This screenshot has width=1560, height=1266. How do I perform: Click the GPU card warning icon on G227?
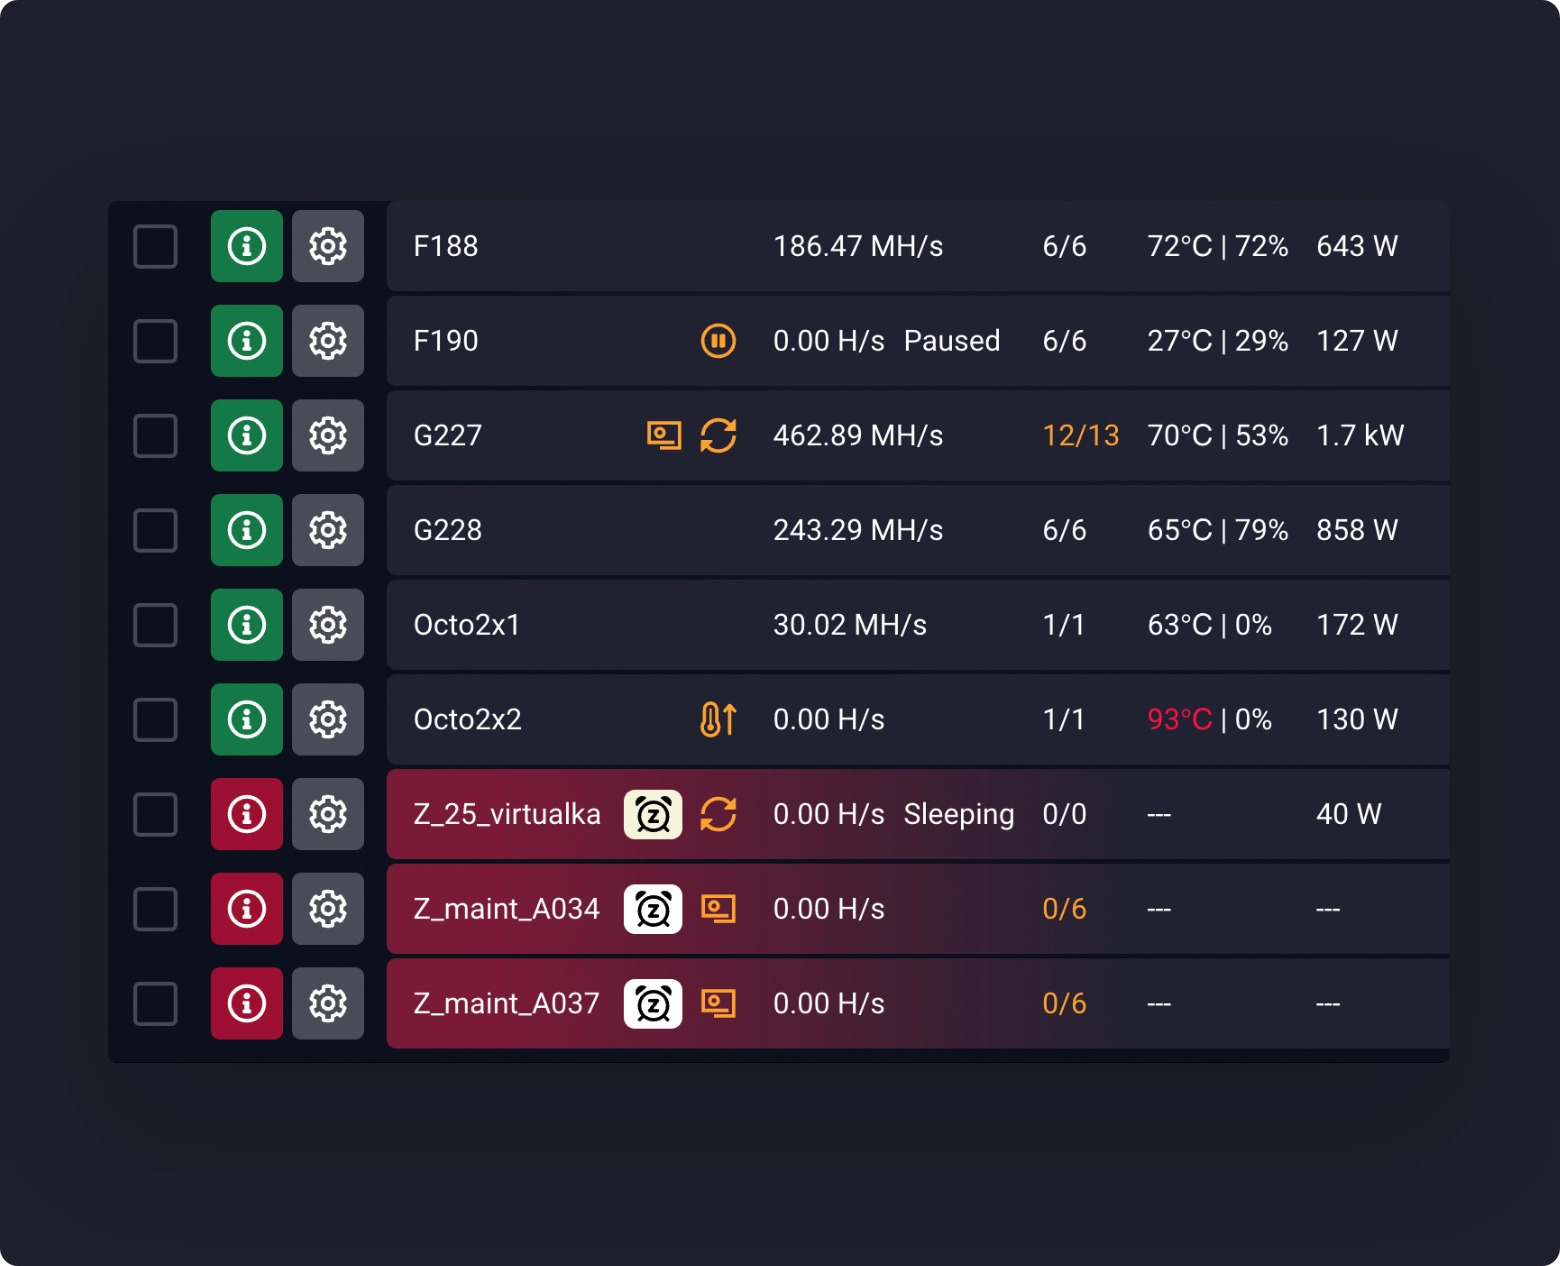[664, 436]
